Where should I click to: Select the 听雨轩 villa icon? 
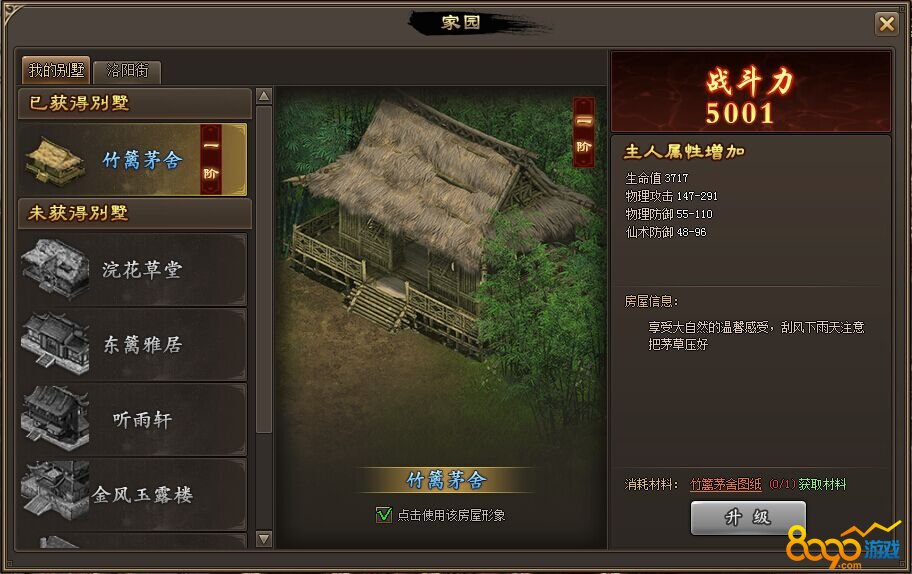(56, 419)
